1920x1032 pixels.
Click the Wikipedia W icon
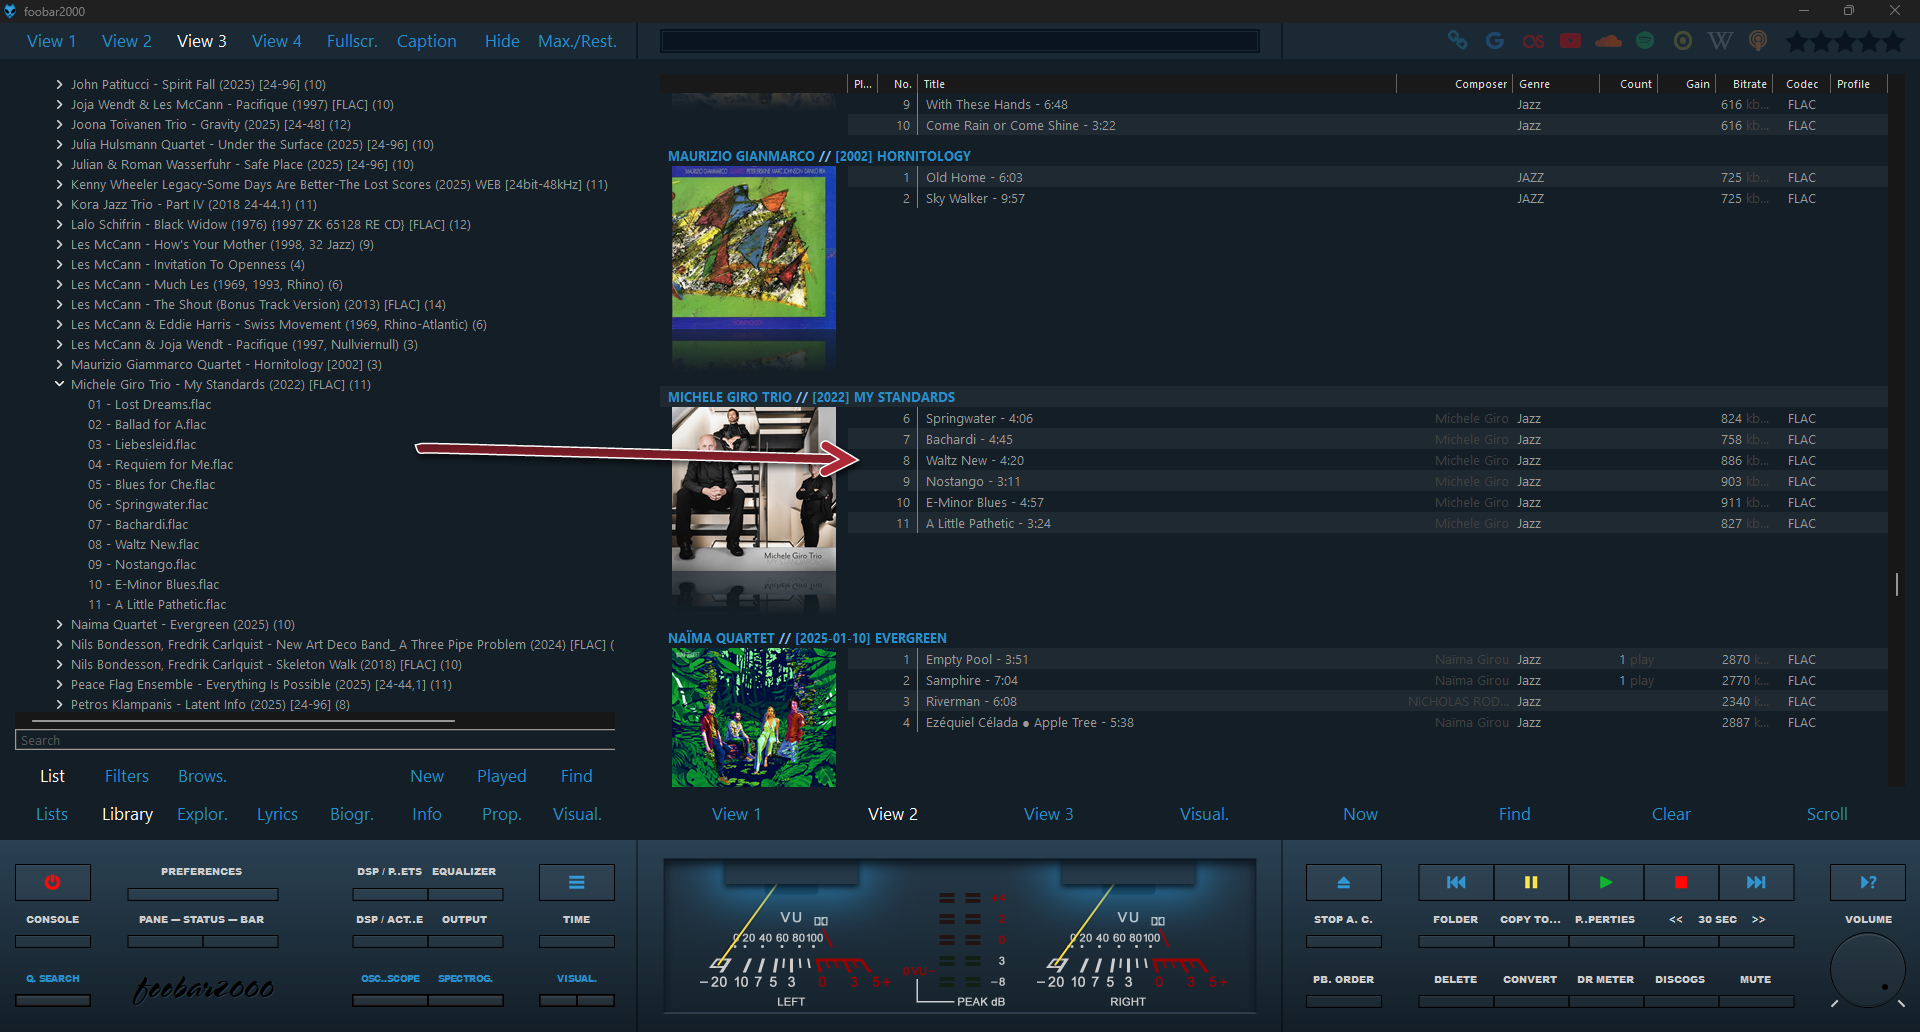[x=1720, y=40]
